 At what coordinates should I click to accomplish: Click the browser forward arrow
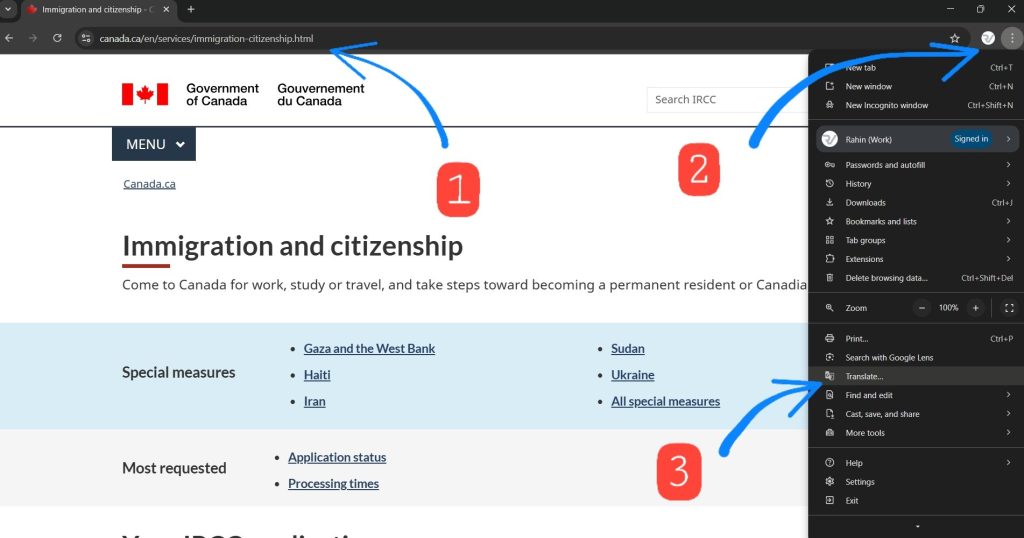33,39
